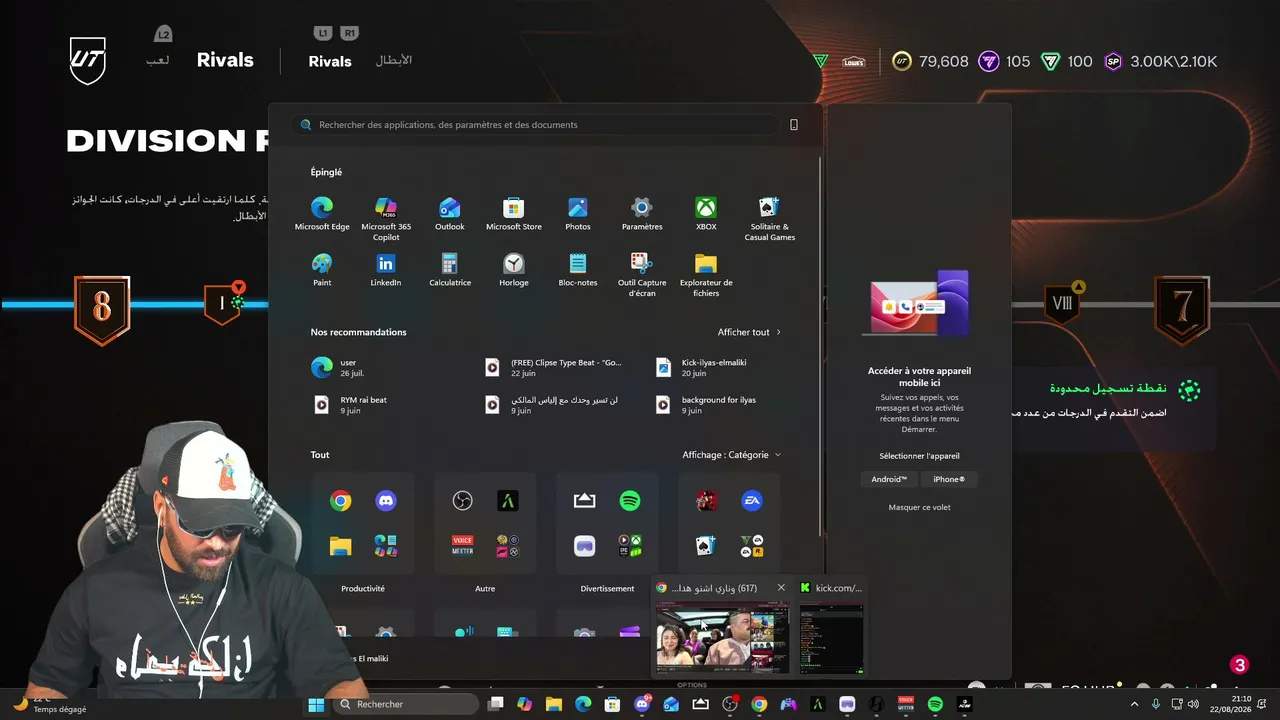The width and height of the screenshot is (1280, 720).
Task: Click the 79,608 coins balance
Action: pyautogui.click(x=931, y=62)
